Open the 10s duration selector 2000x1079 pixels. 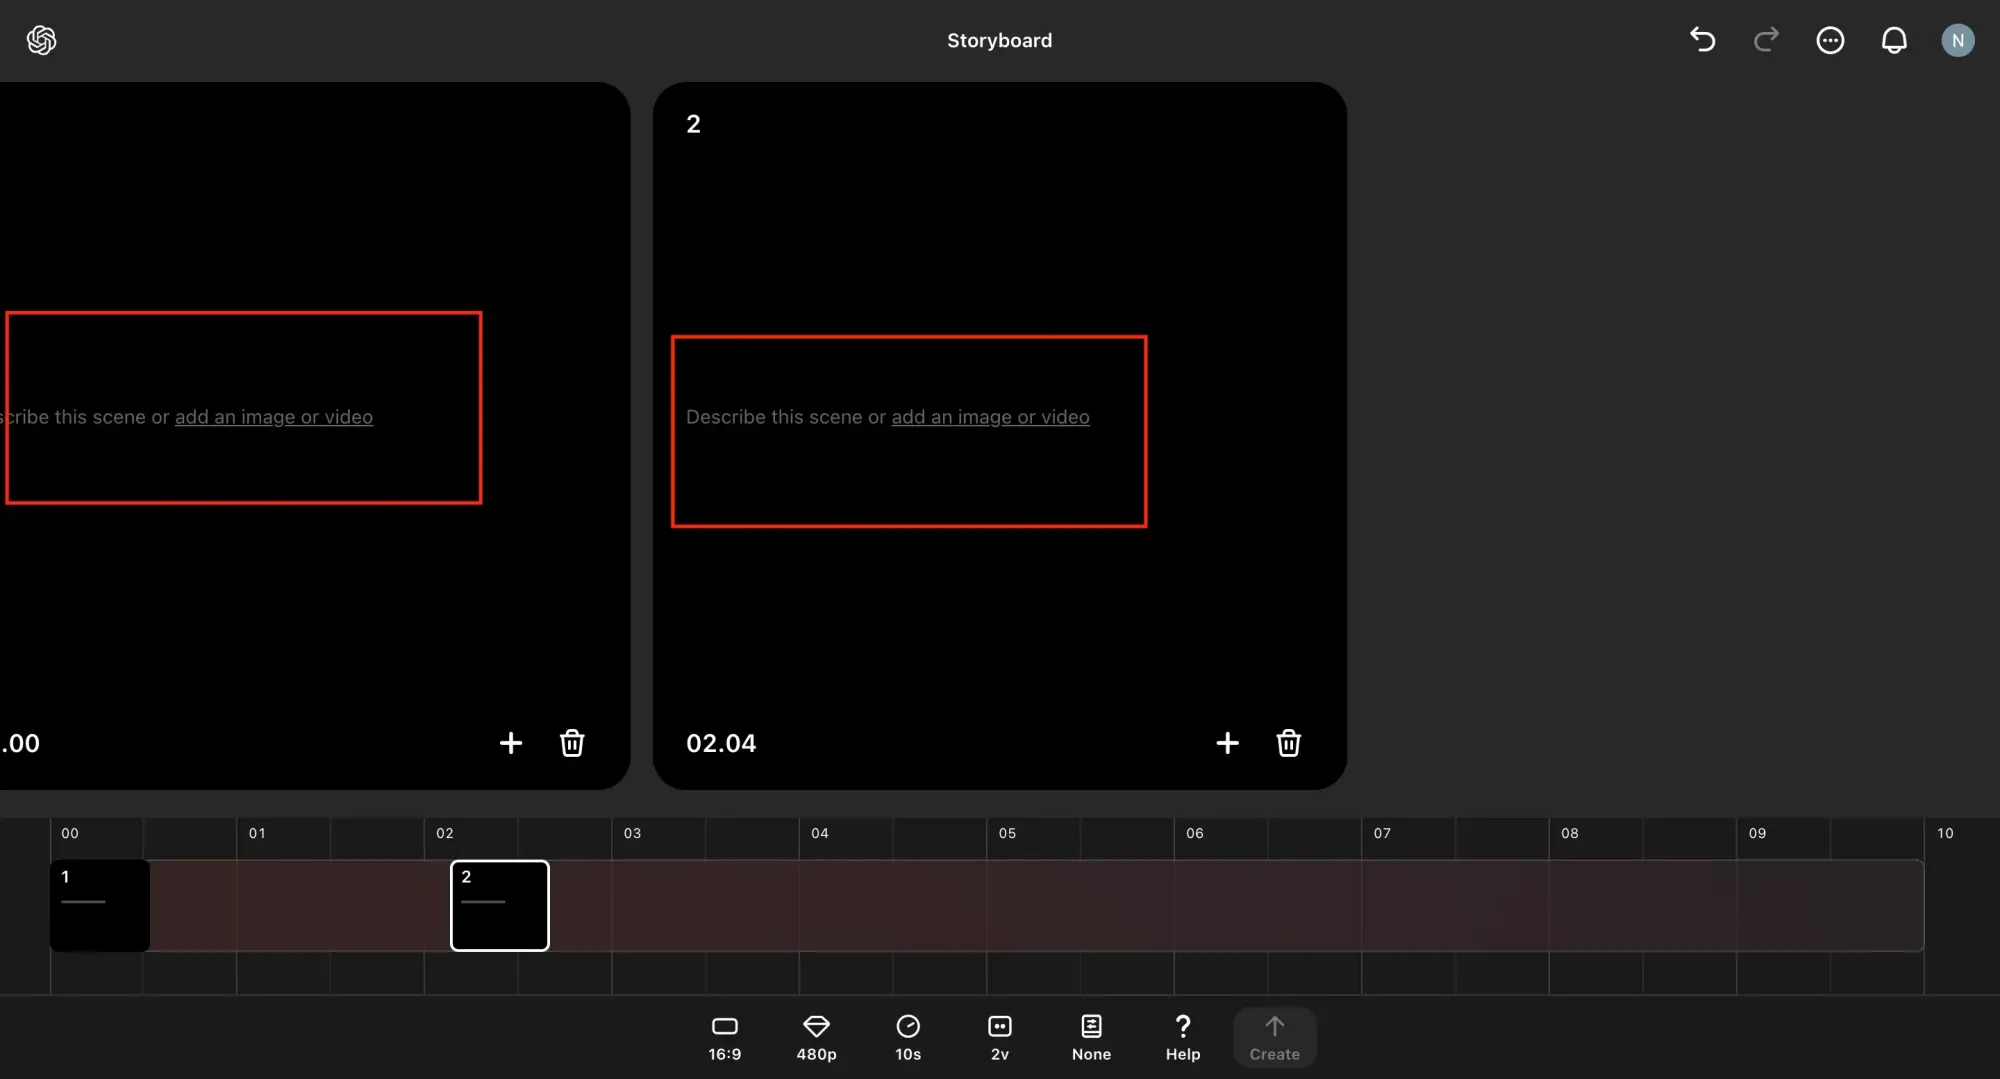(x=908, y=1038)
